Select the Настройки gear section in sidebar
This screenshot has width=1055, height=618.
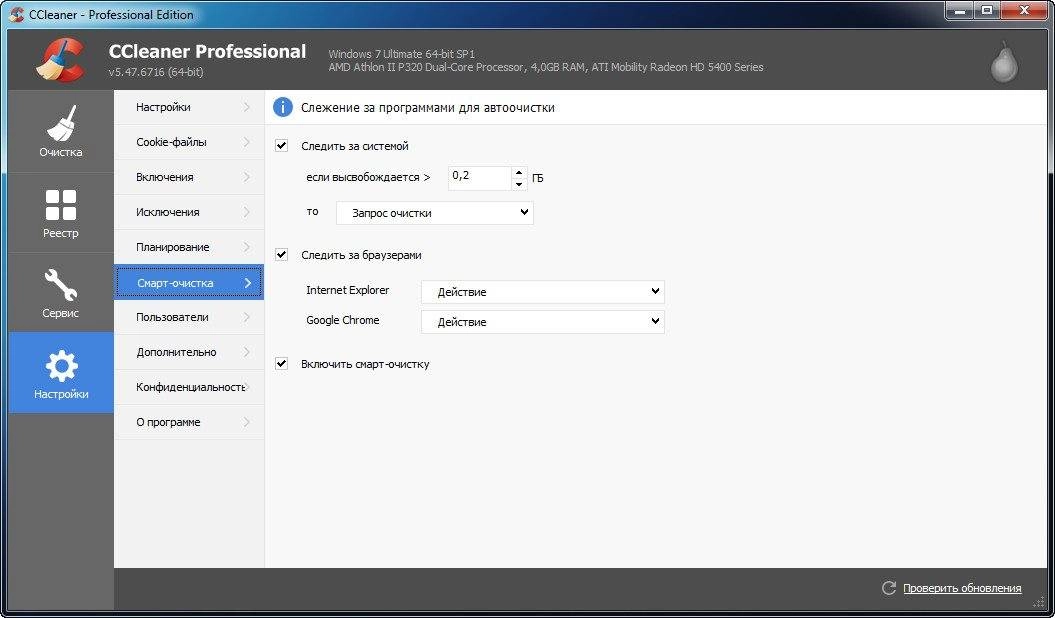click(x=61, y=372)
